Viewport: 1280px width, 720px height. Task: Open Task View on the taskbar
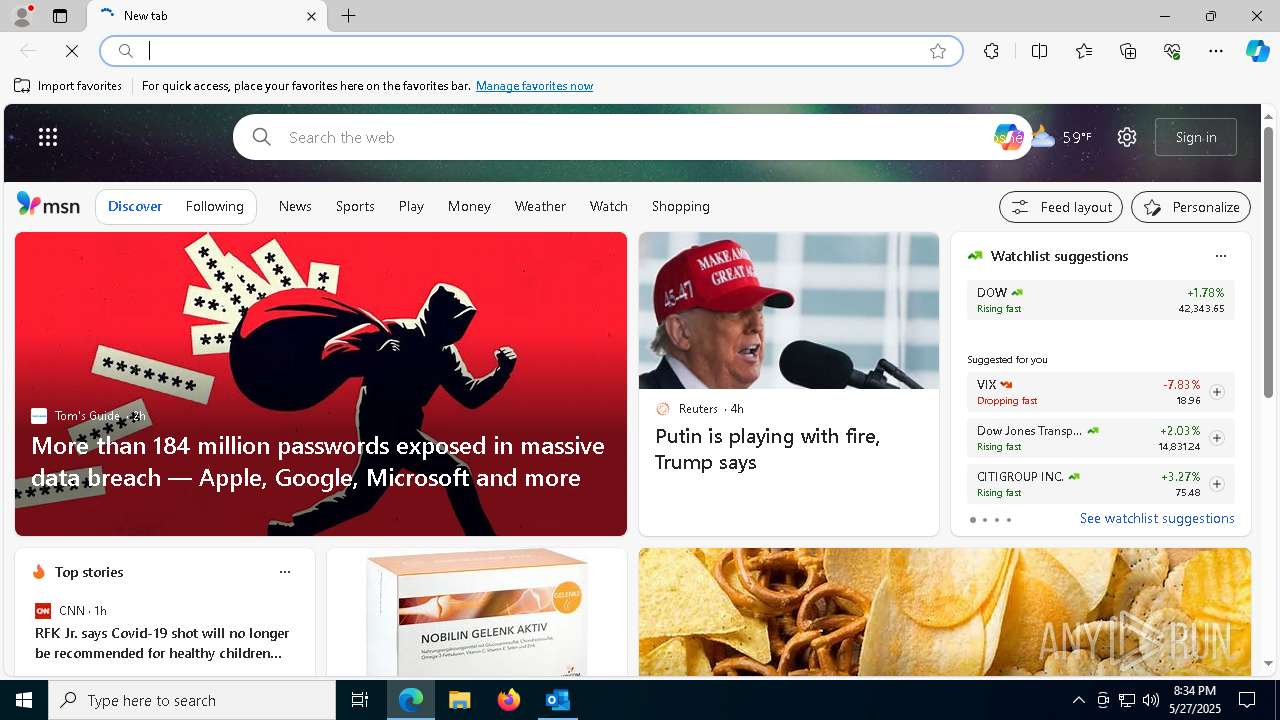[360, 700]
